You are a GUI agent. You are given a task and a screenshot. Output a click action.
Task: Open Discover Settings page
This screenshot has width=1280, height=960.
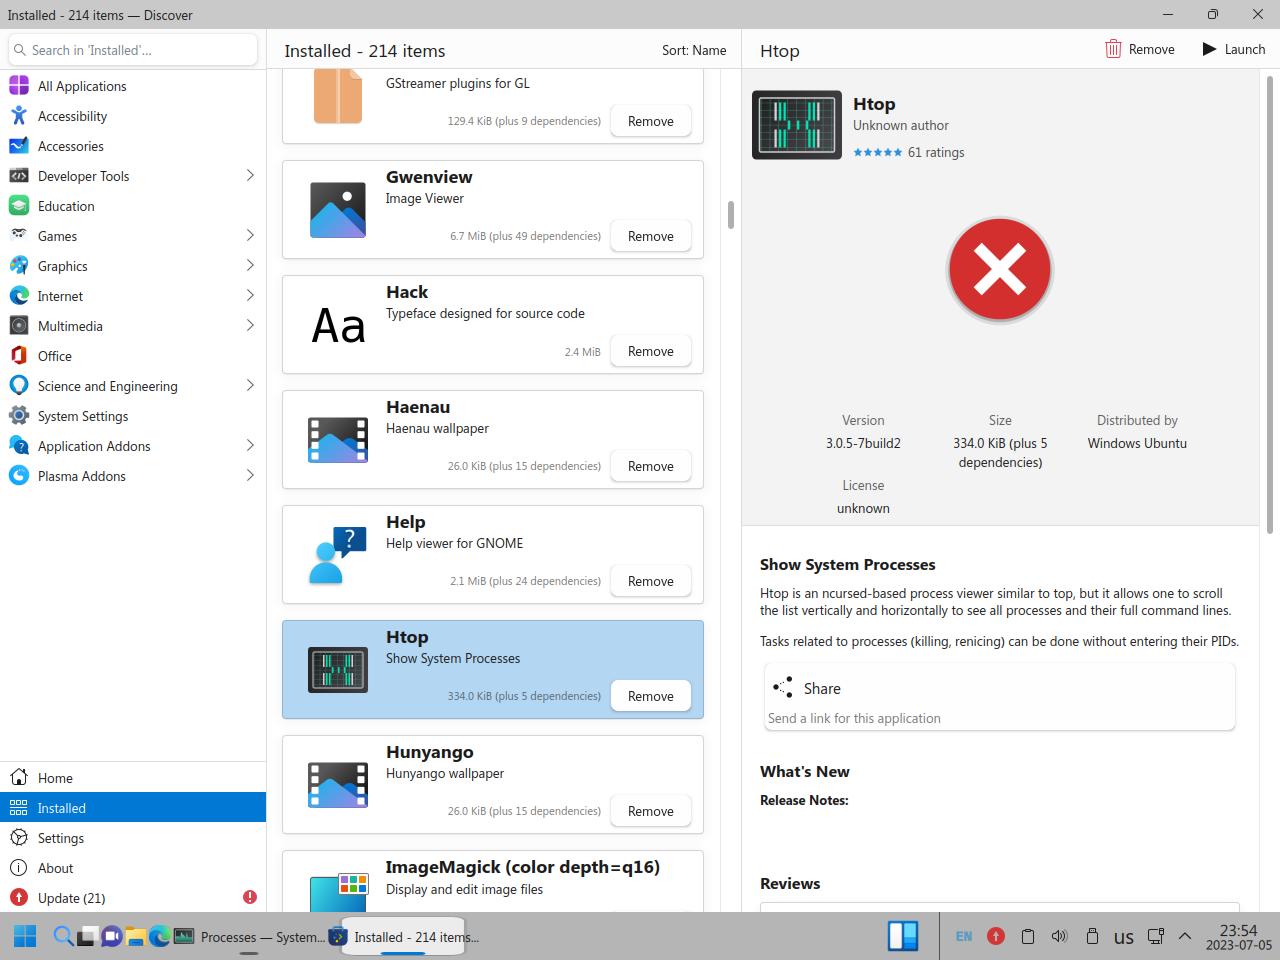tap(133, 838)
